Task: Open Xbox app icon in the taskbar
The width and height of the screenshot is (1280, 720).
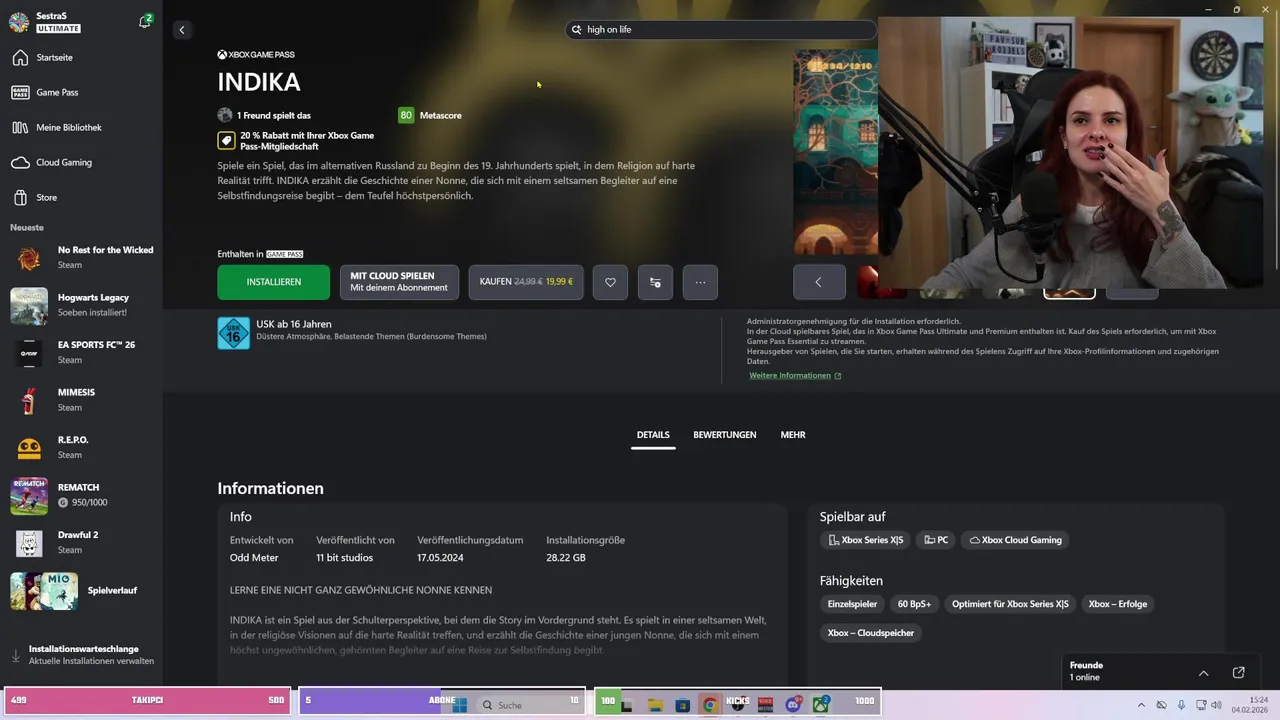Action: [x=821, y=705]
